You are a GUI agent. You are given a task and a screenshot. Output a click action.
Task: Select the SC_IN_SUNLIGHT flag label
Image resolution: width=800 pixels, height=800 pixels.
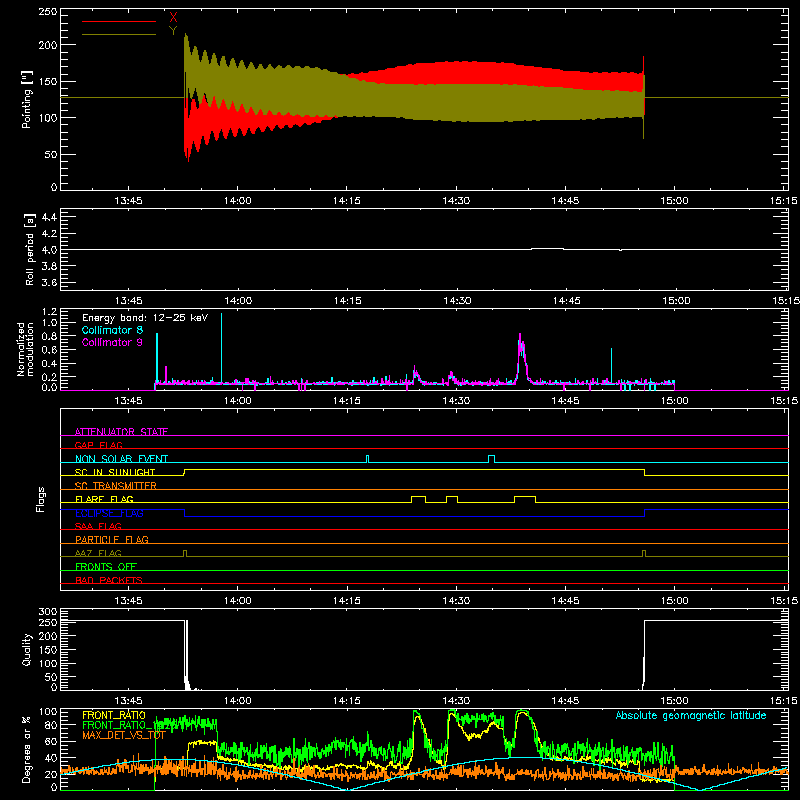pos(115,472)
